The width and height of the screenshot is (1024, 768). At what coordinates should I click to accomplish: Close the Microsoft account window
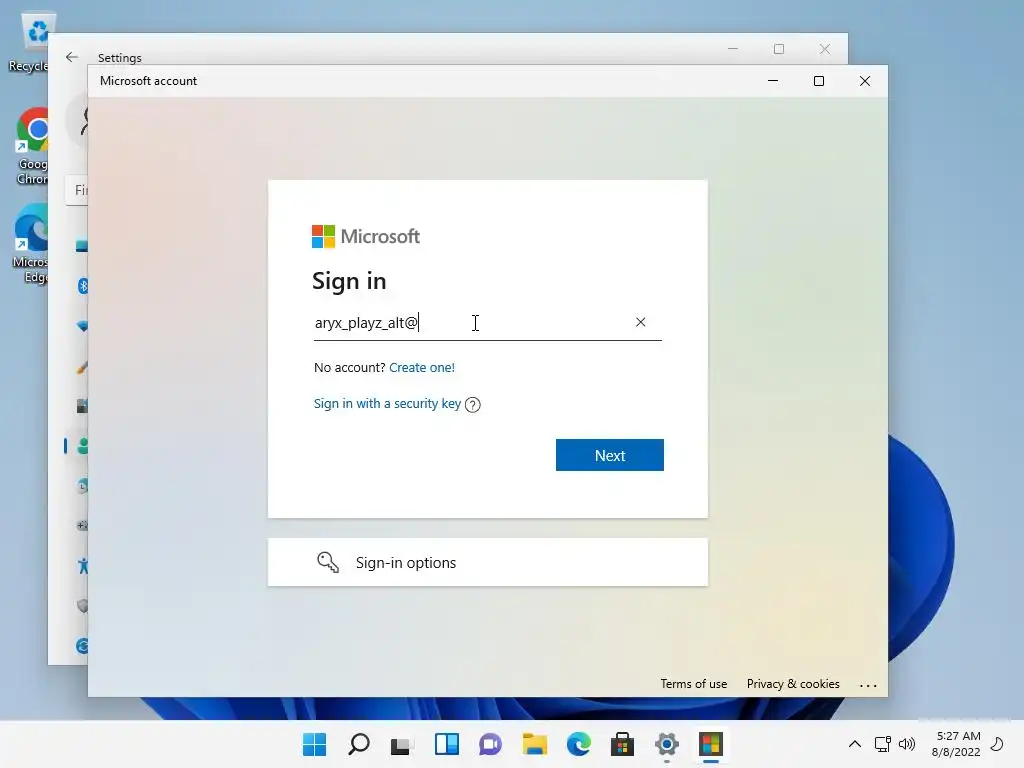[x=865, y=81]
